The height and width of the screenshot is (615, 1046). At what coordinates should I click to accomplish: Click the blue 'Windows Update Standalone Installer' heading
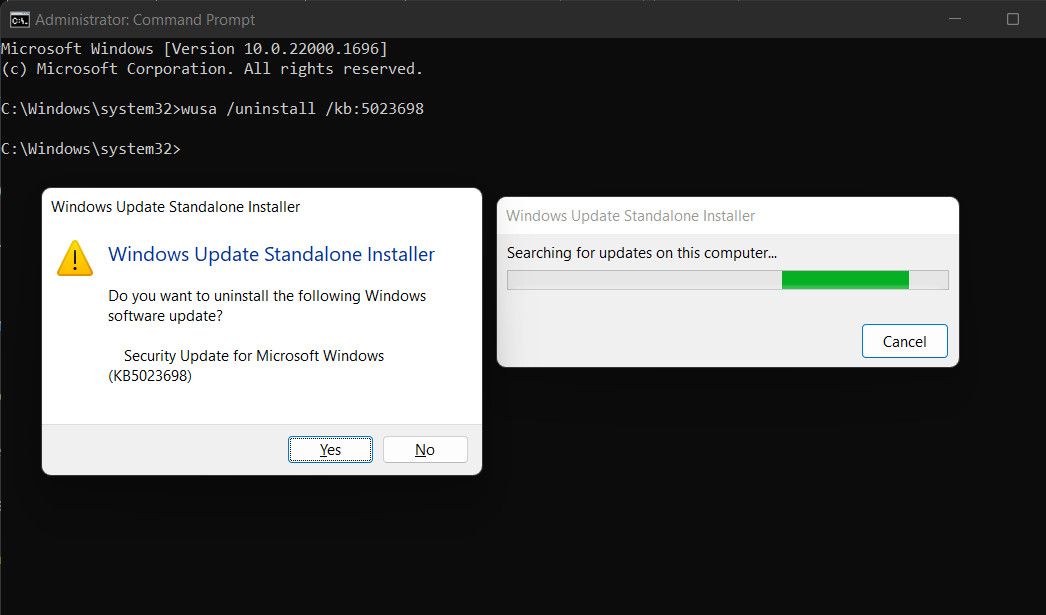click(272, 254)
